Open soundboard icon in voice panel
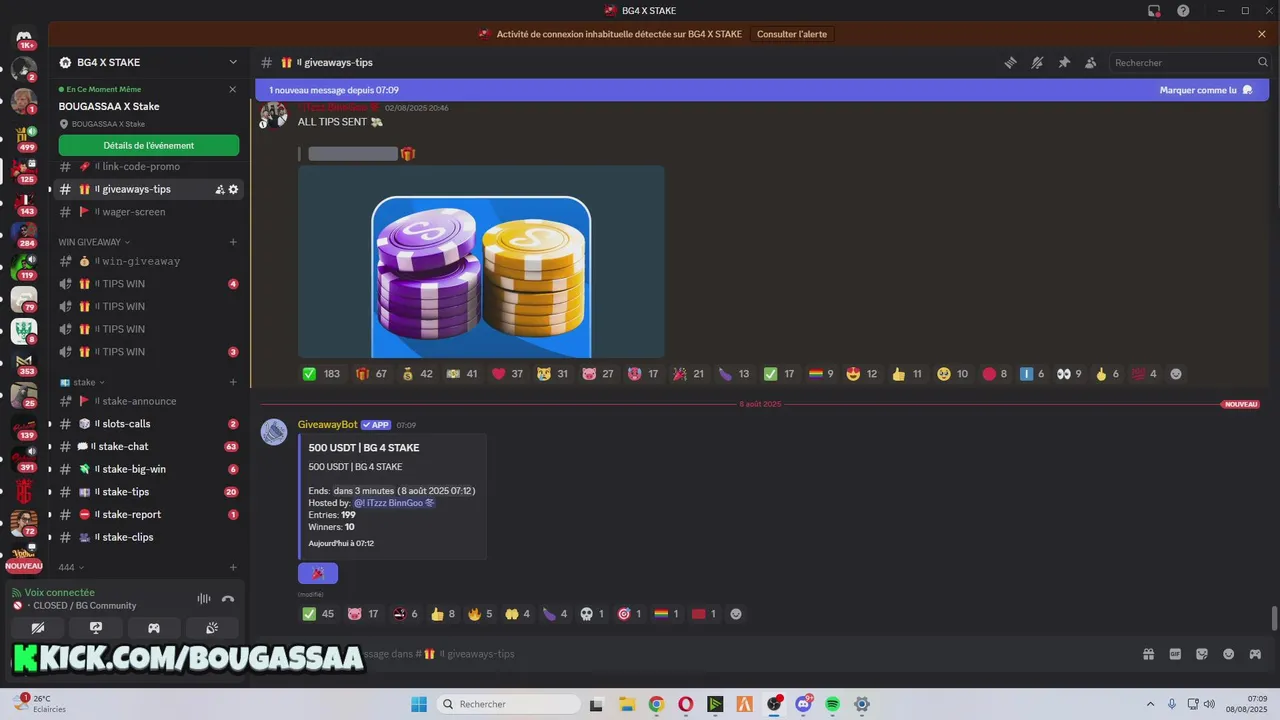Image resolution: width=1280 pixels, height=720 pixels. (212, 628)
